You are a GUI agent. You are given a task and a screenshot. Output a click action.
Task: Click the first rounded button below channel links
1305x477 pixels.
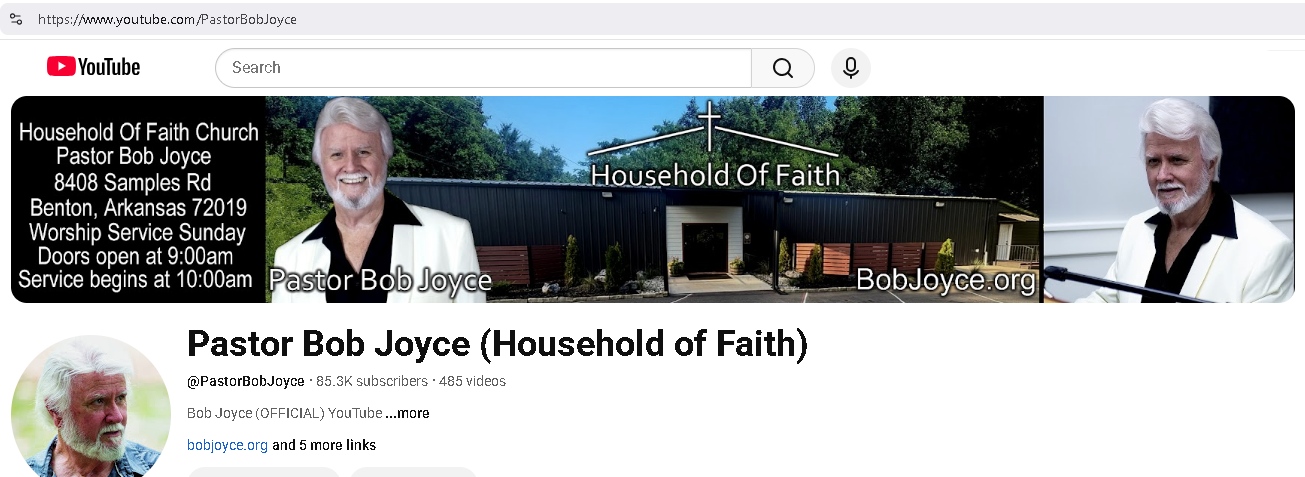coord(264,472)
